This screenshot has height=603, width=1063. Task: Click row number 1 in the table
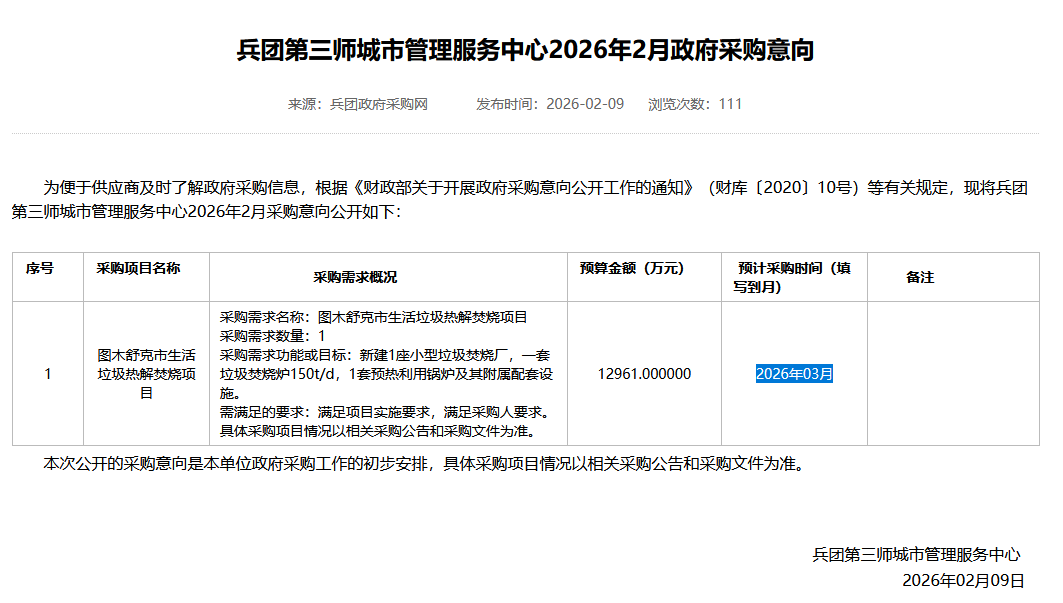47,374
